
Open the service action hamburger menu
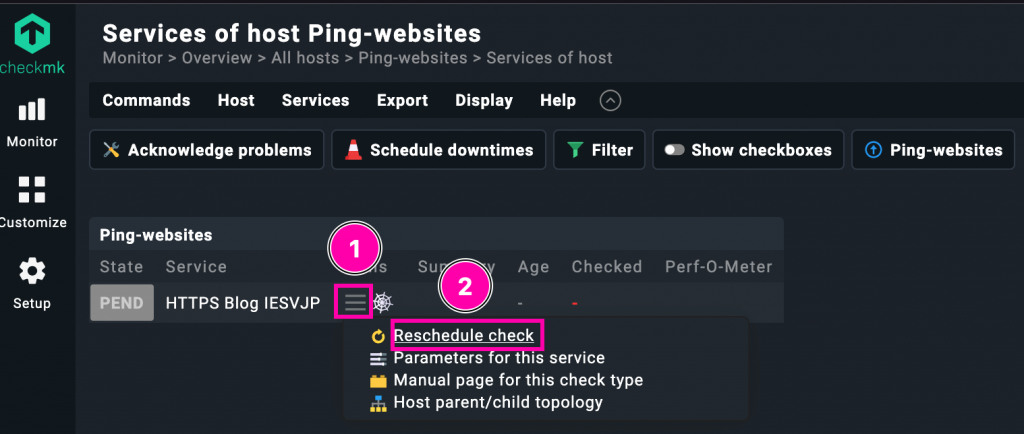[x=355, y=302]
